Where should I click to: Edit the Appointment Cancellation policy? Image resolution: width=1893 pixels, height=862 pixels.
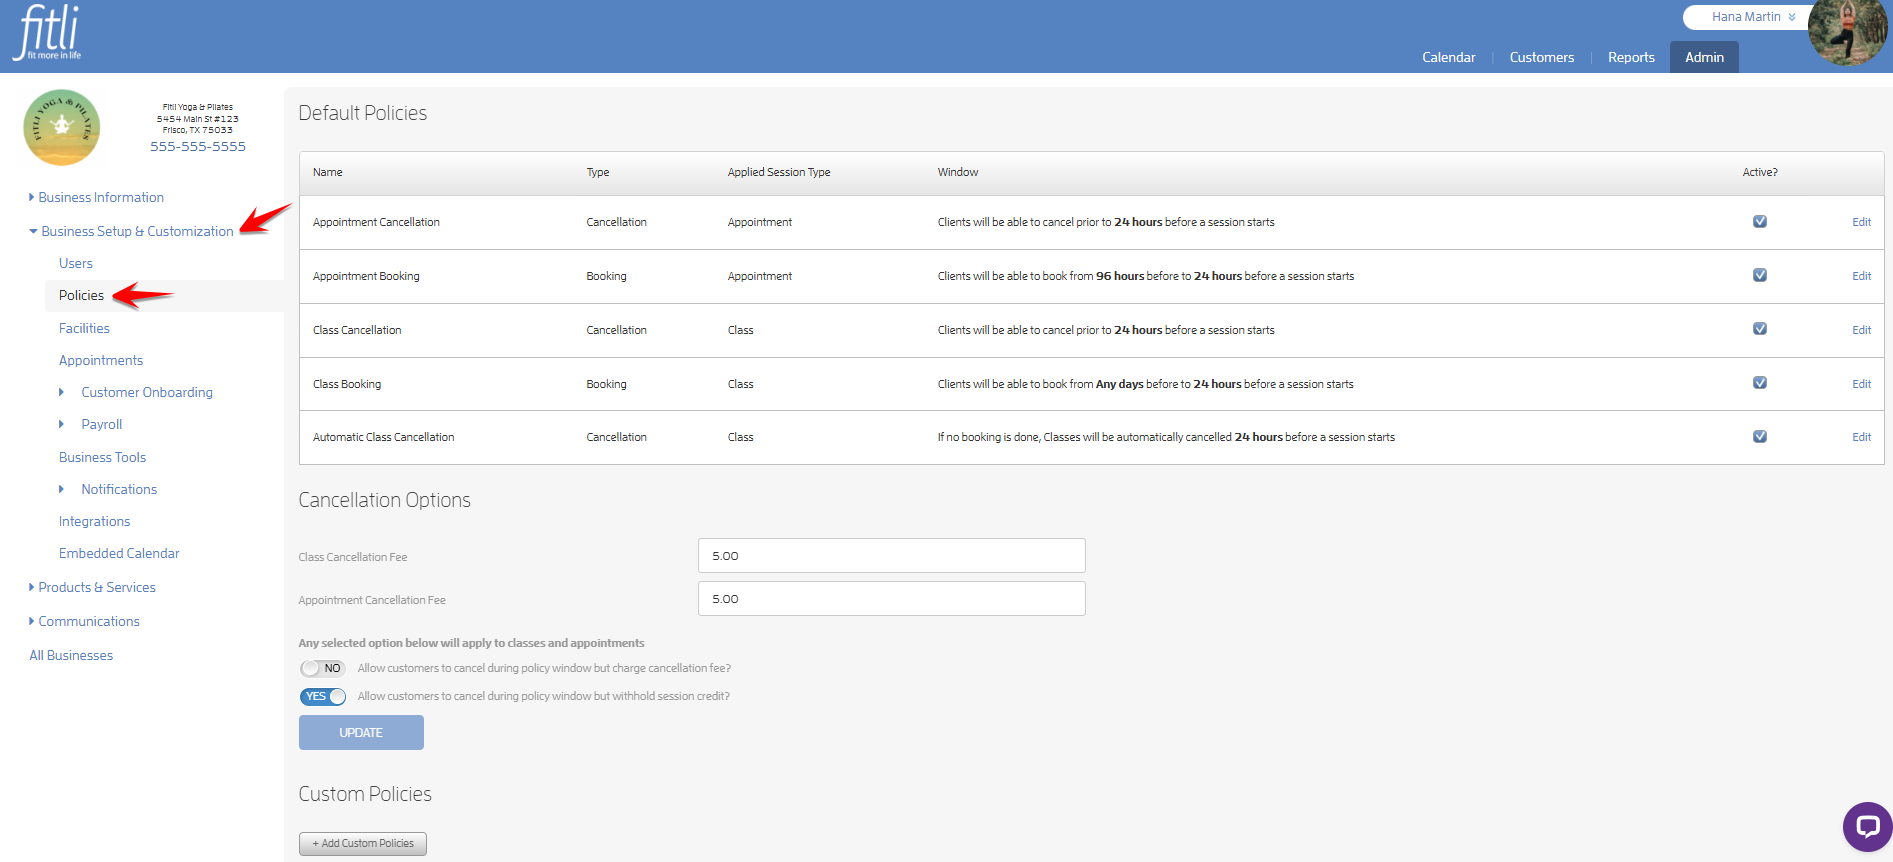coord(1861,222)
